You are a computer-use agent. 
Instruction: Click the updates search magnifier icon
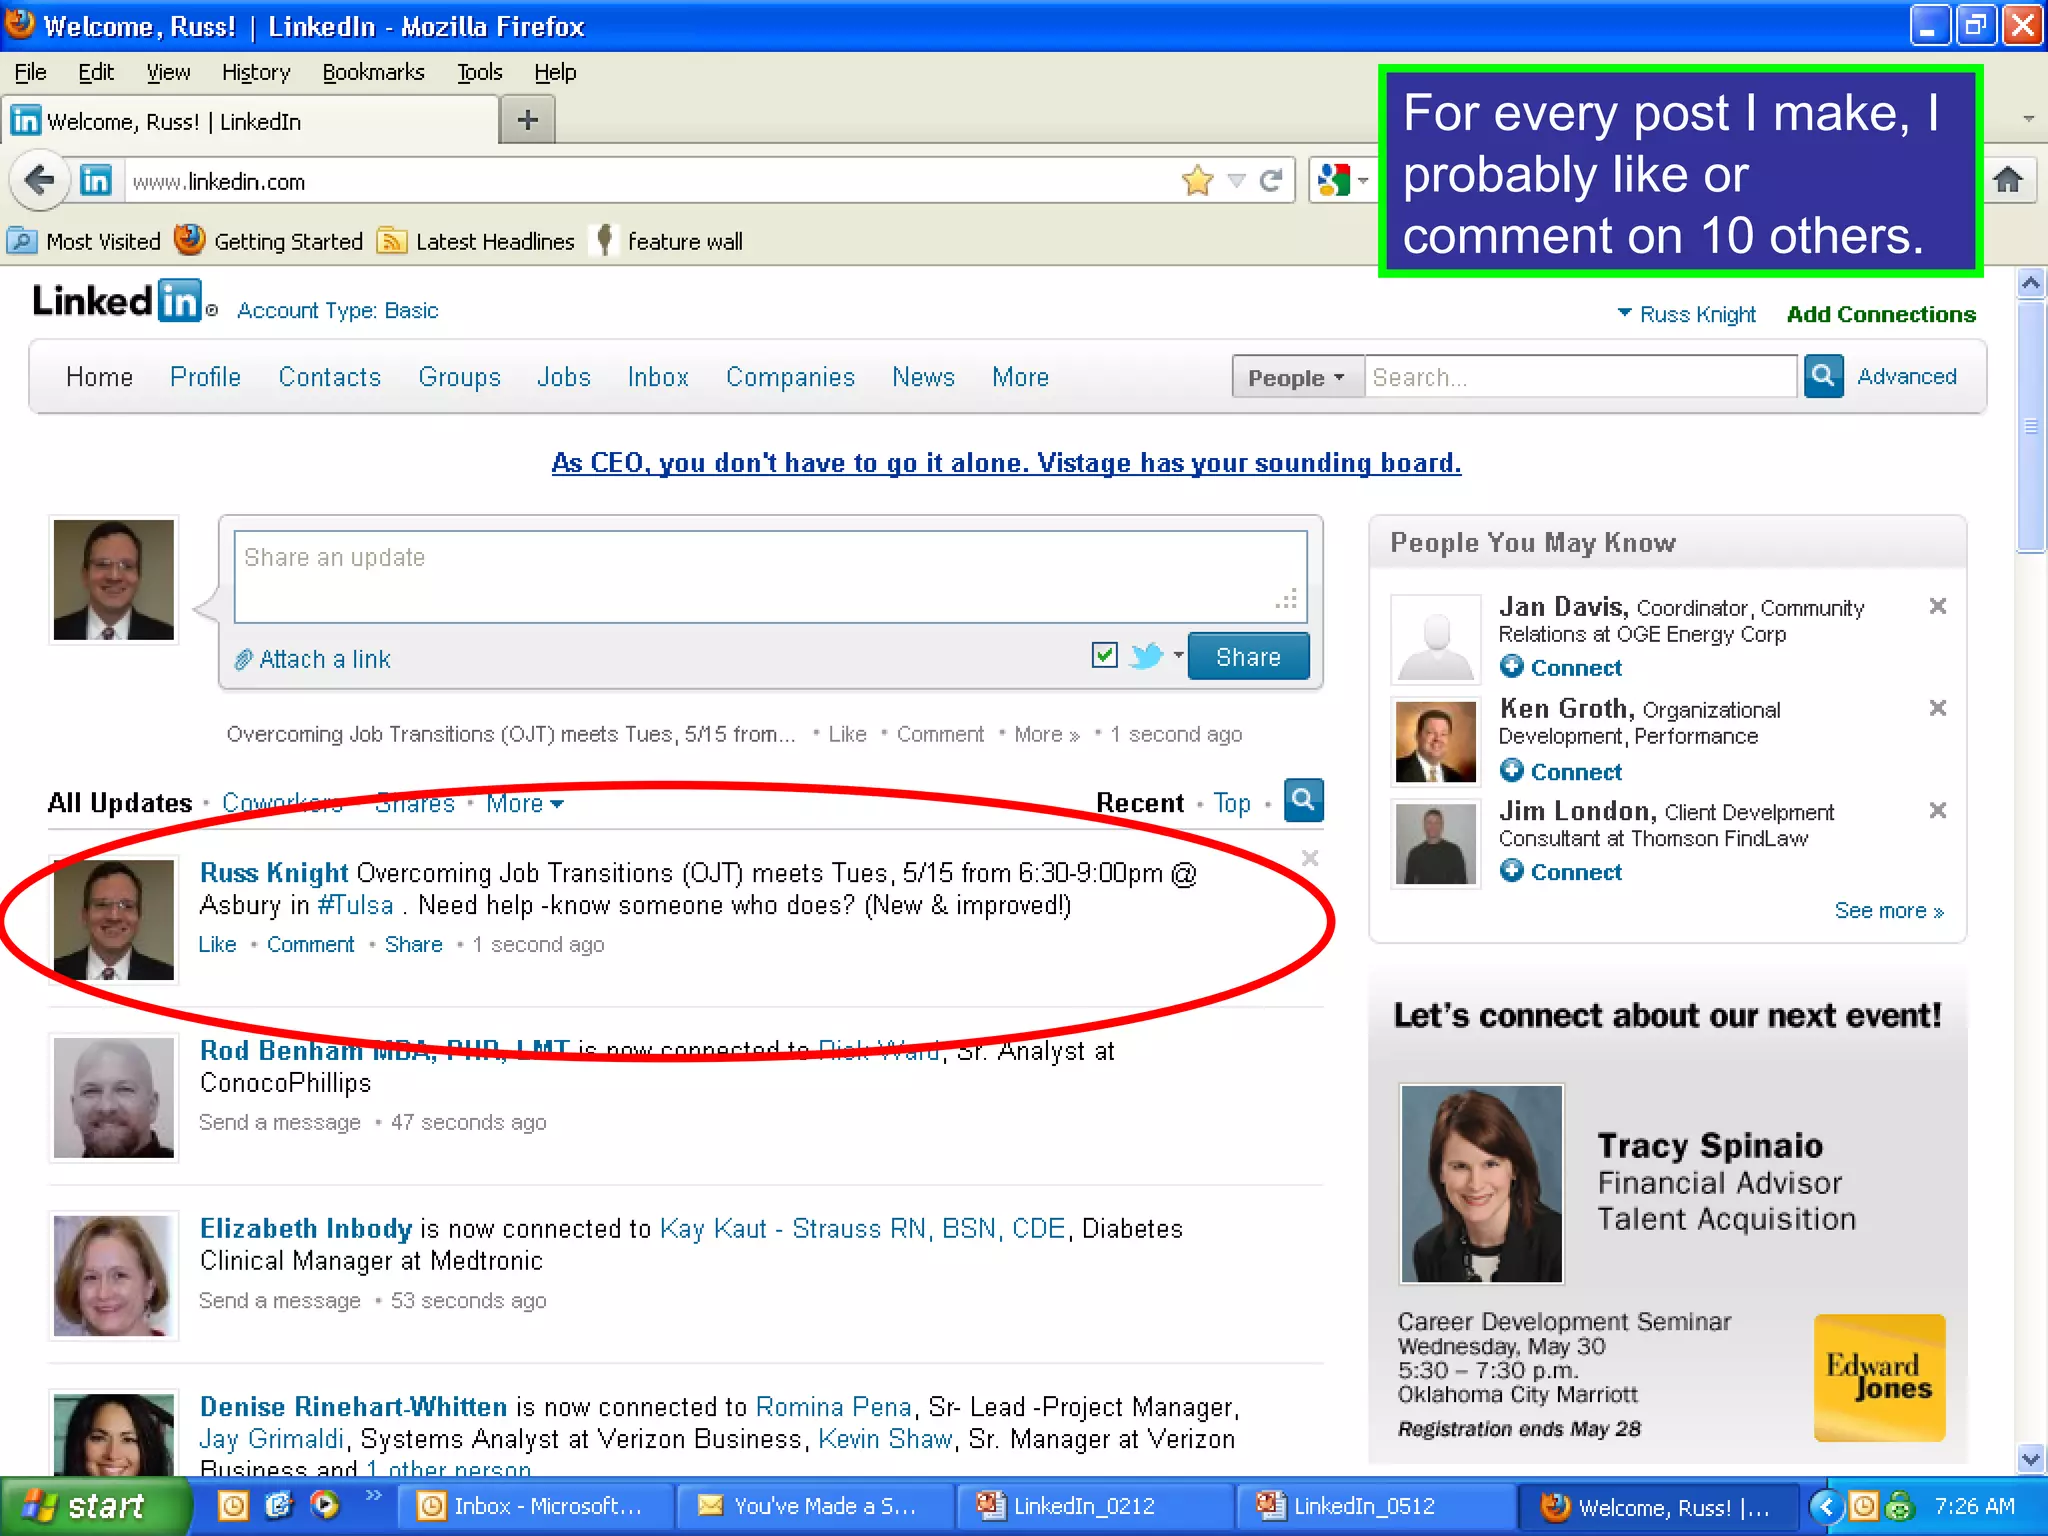click(1303, 801)
